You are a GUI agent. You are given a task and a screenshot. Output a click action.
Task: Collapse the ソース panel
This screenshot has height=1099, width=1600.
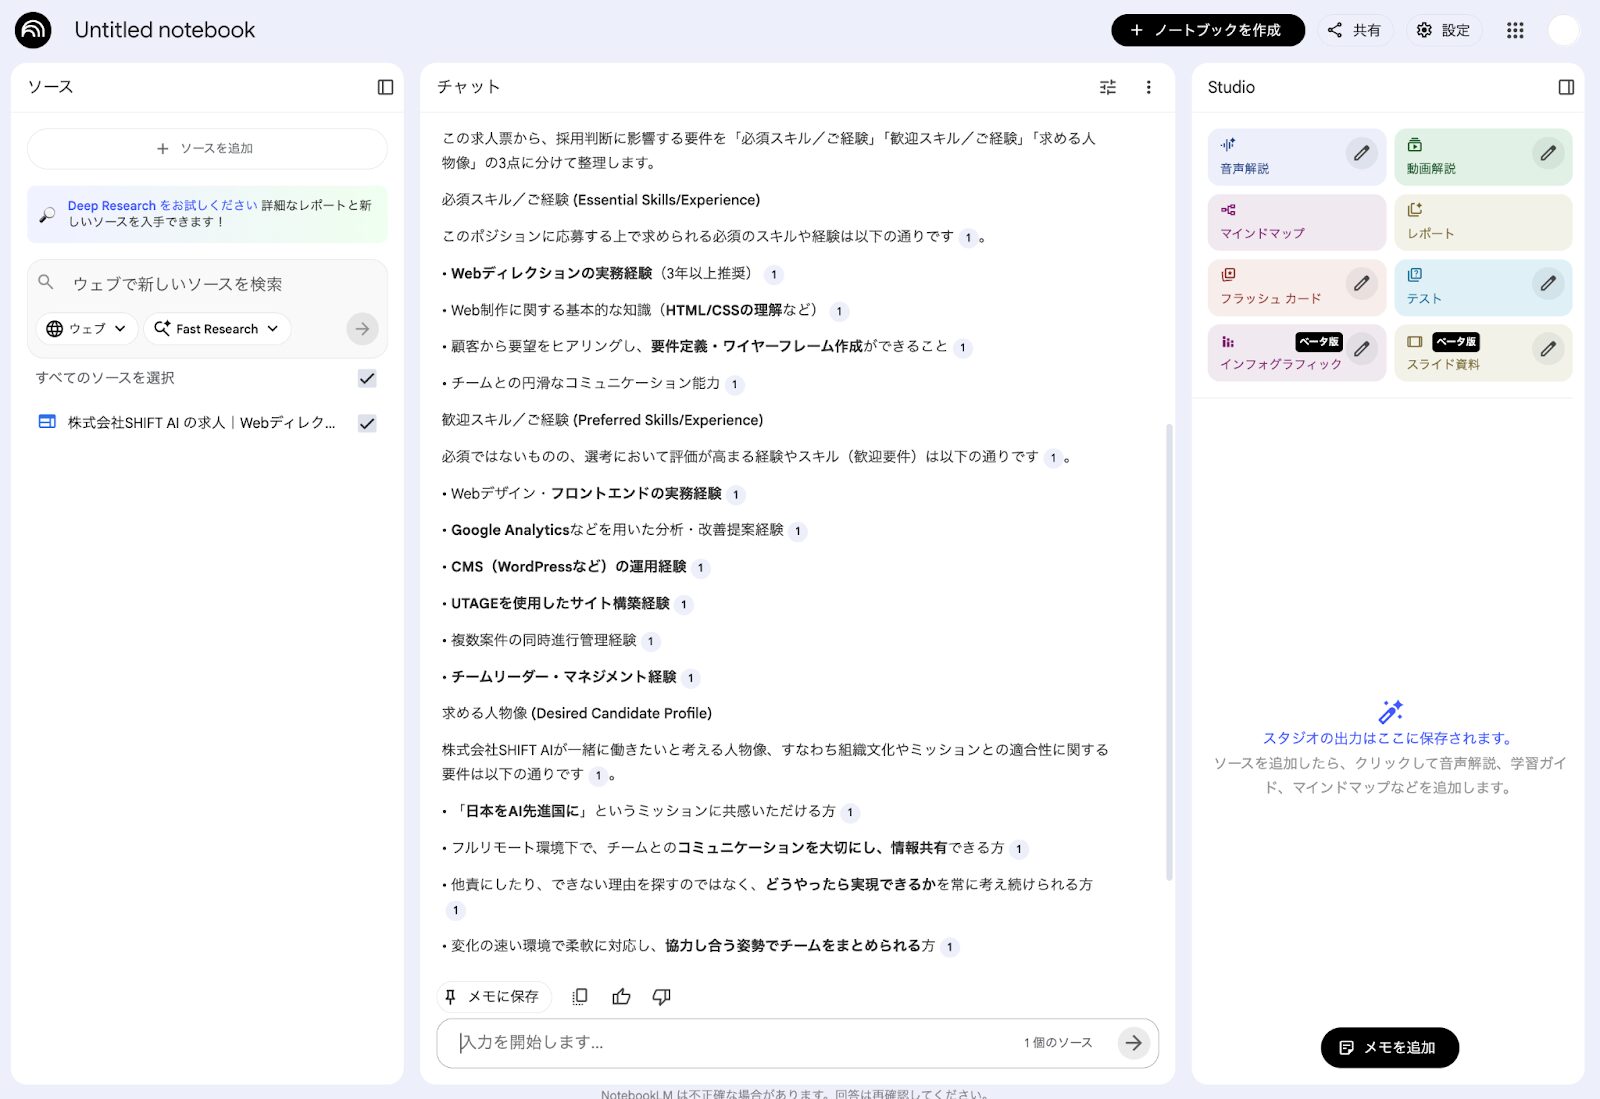[385, 87]
